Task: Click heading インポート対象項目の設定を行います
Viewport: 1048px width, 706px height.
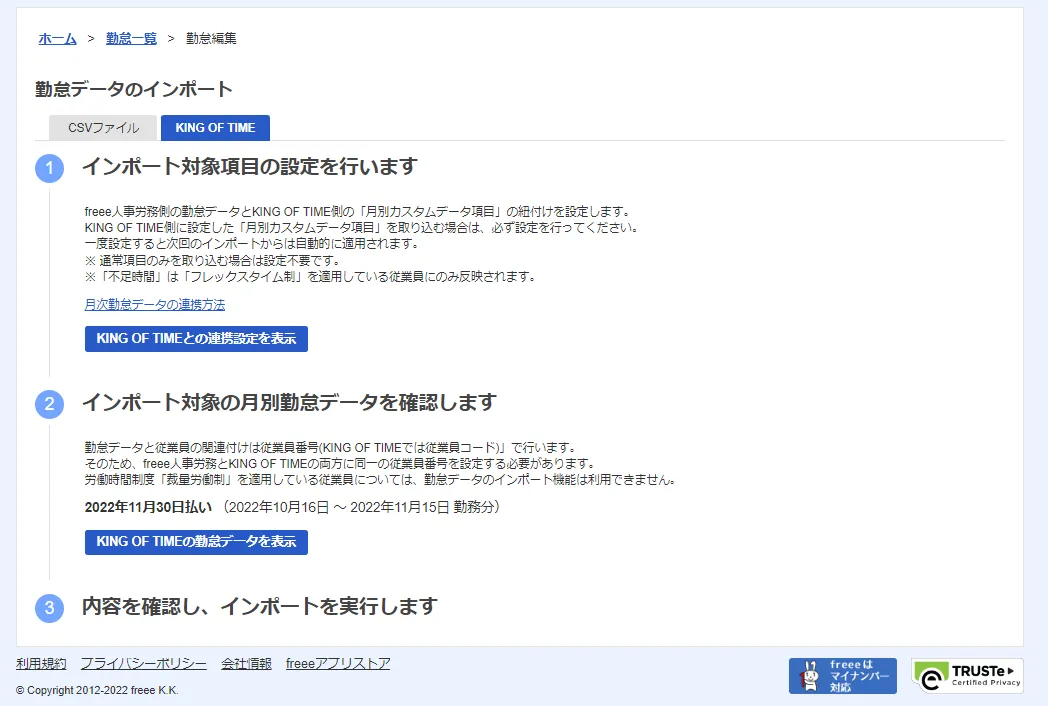Action: tap(250, 166)
